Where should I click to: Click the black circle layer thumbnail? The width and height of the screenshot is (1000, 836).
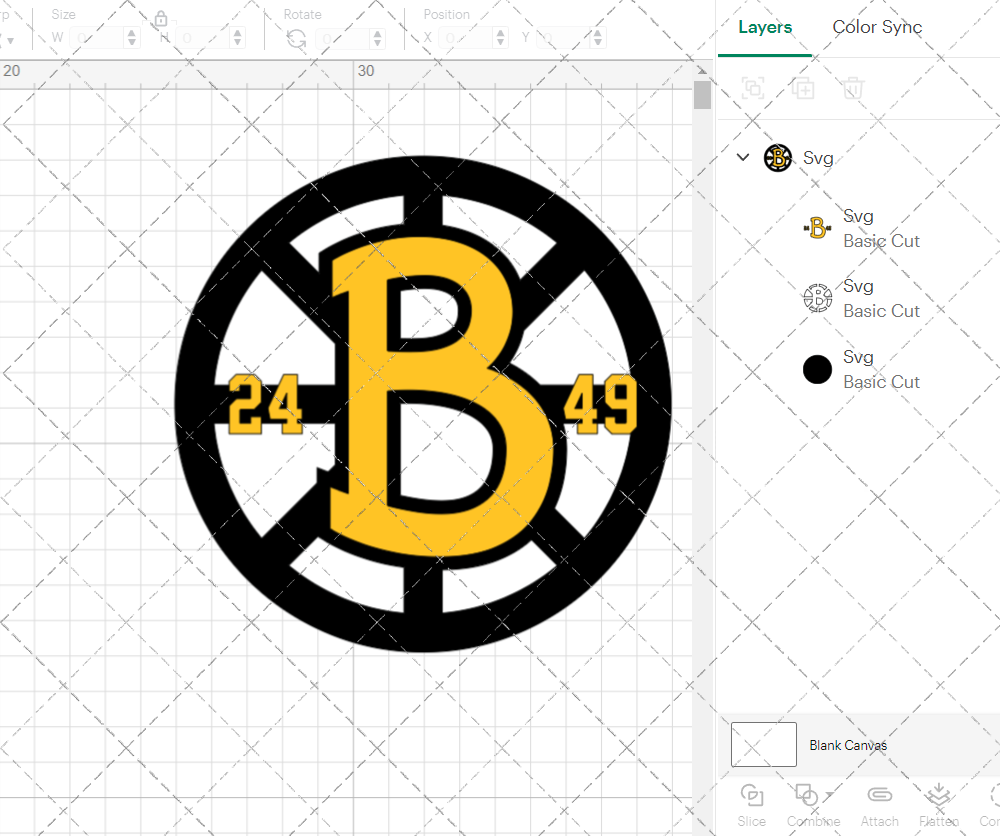point(817,369)
